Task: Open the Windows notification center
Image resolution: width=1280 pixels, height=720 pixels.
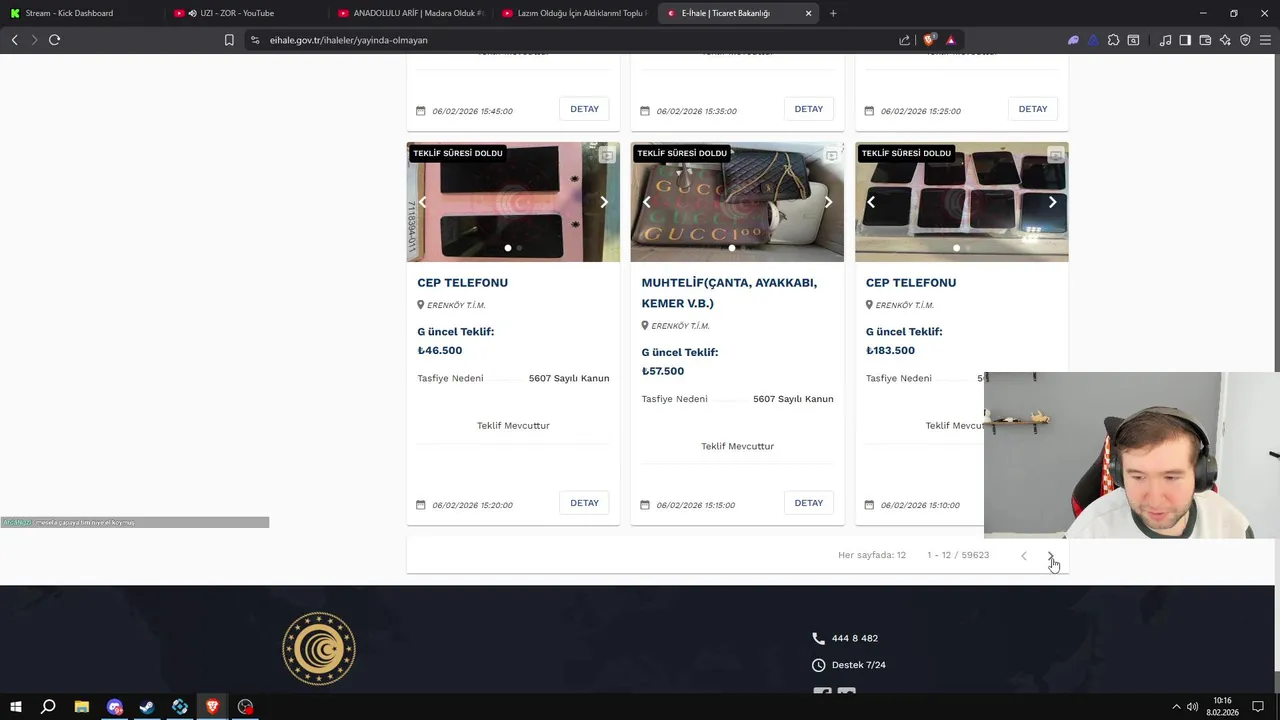Action: click(x=1258, y=707)
